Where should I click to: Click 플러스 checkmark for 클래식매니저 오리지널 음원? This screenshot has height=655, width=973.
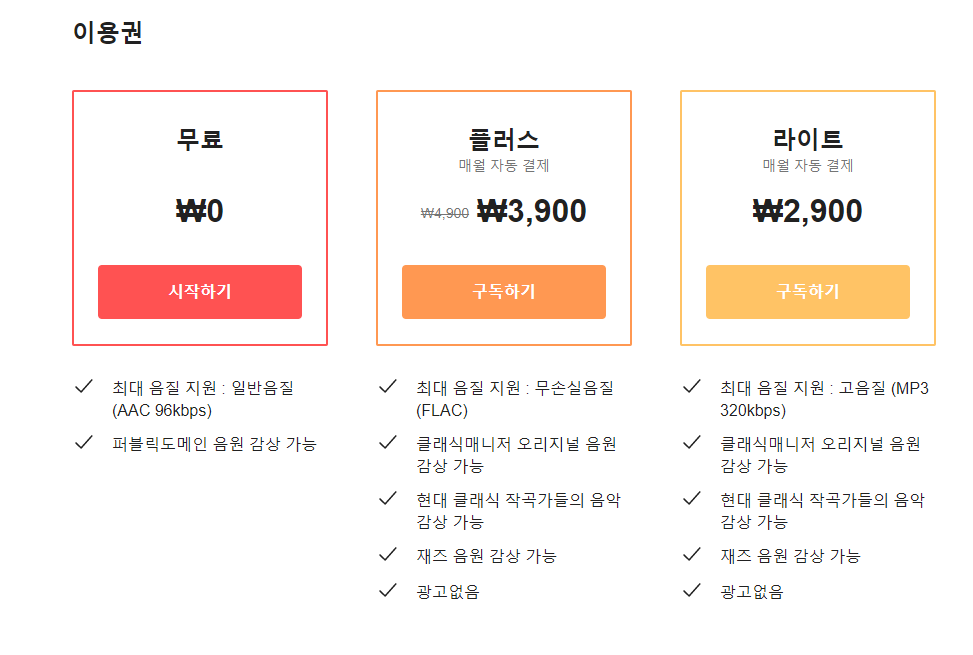tap(388, 442)
